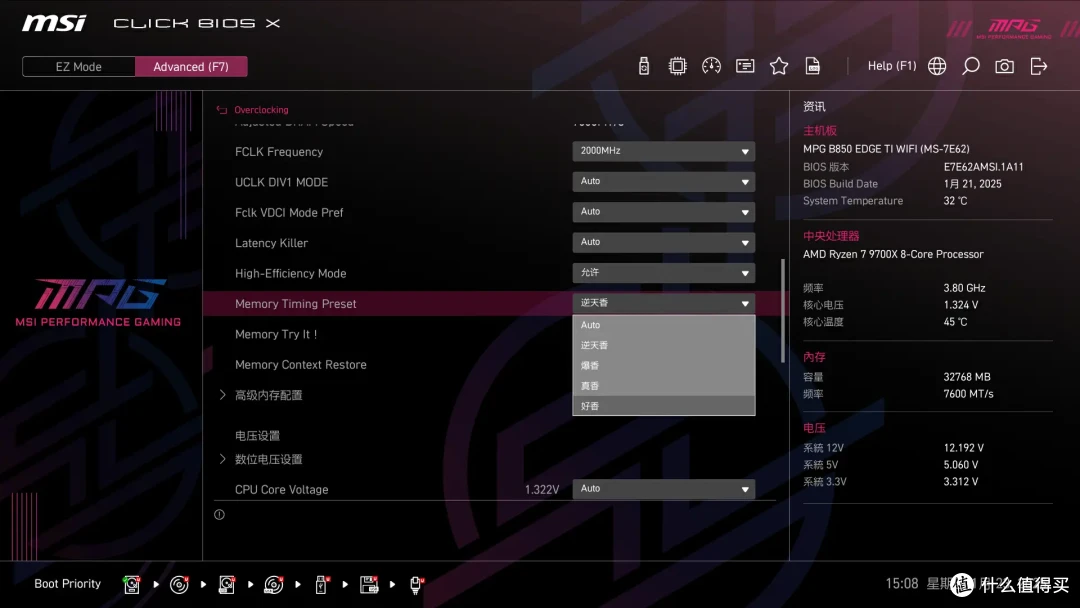Open Help (F1)

click(891, 66)
